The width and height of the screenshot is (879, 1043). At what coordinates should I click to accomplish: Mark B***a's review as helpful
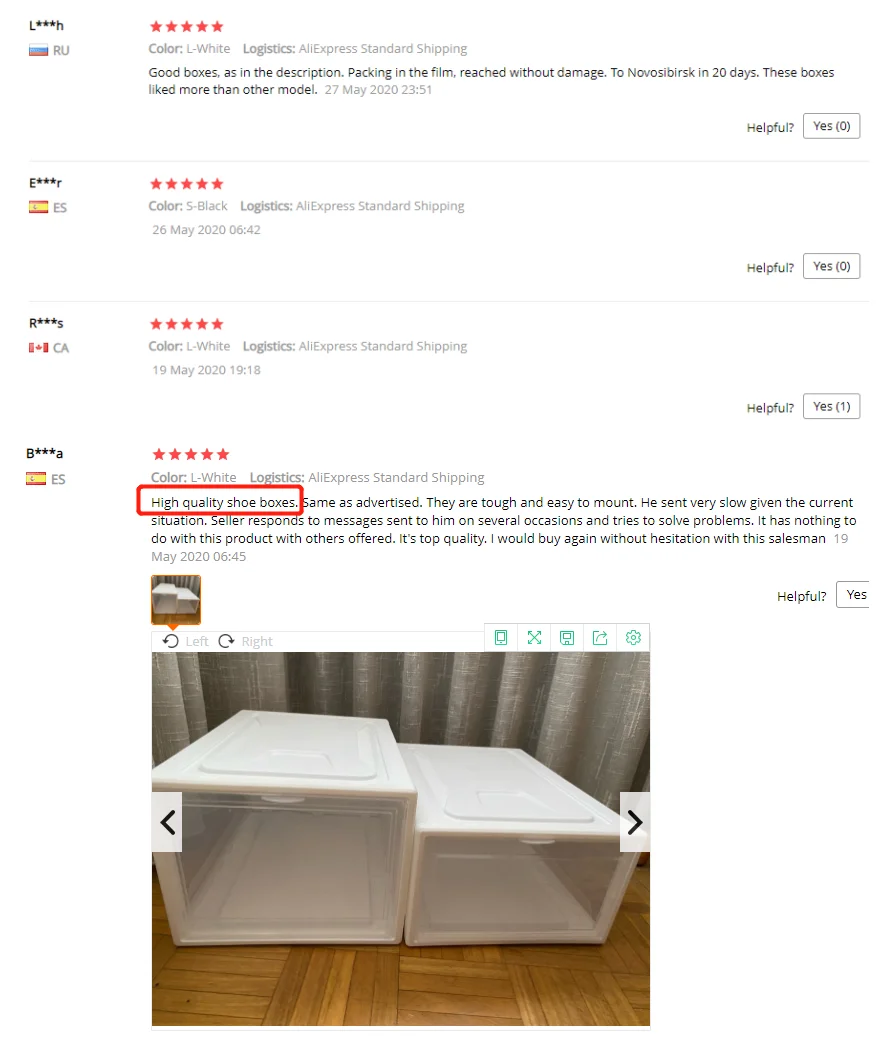point(853,595)
